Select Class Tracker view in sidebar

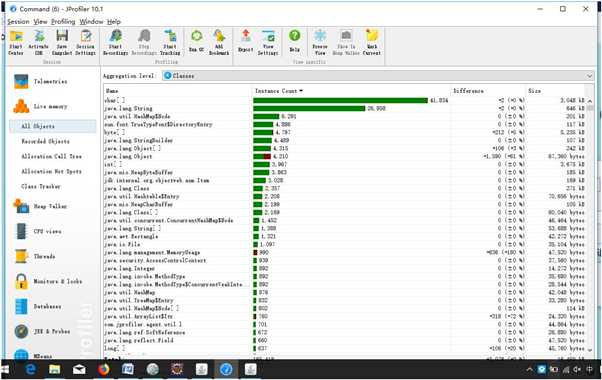[41, 186]
